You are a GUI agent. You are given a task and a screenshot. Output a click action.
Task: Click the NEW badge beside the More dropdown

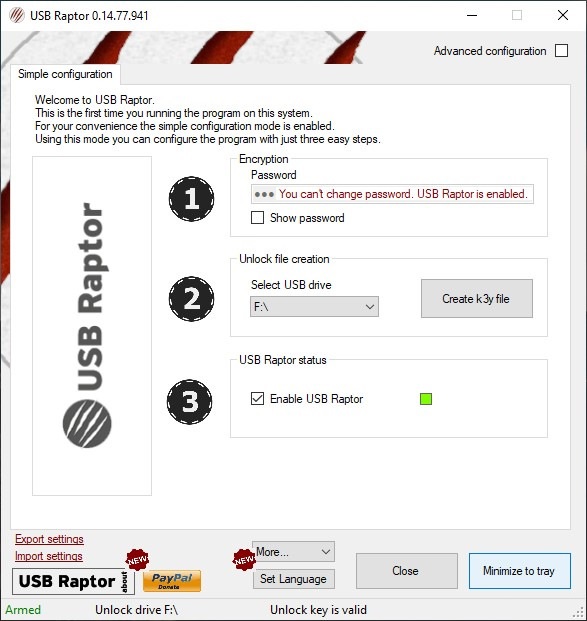point(244,560)
